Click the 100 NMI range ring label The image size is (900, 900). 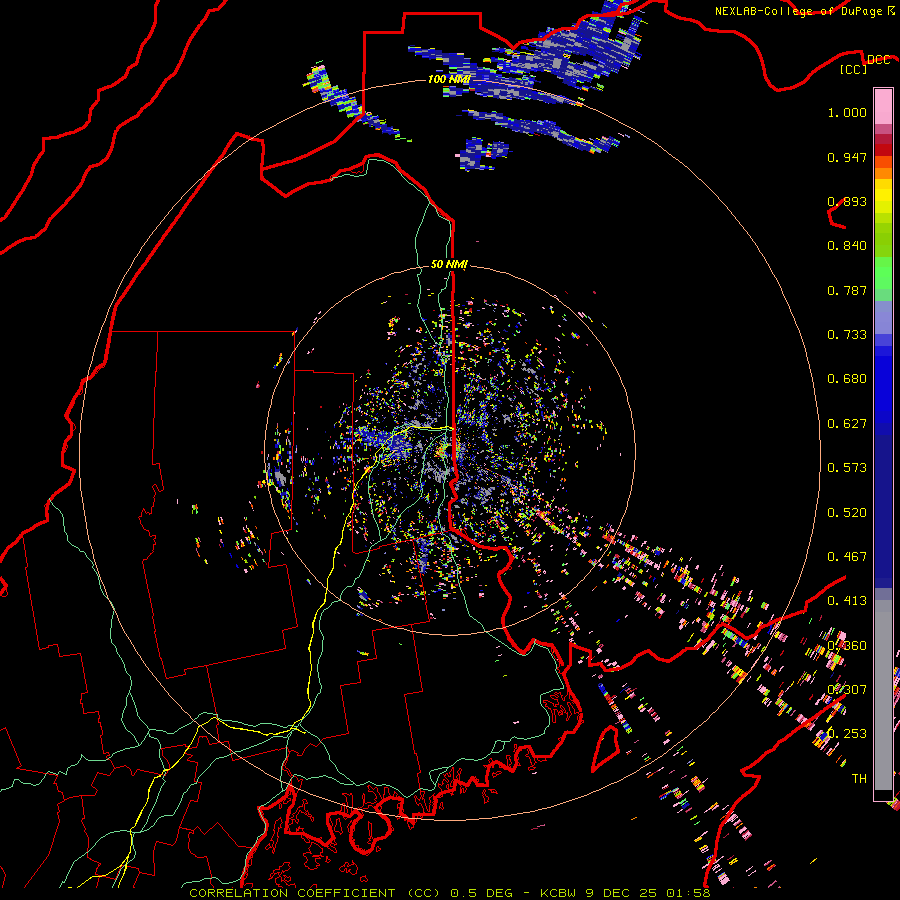[x=449, y=79]
